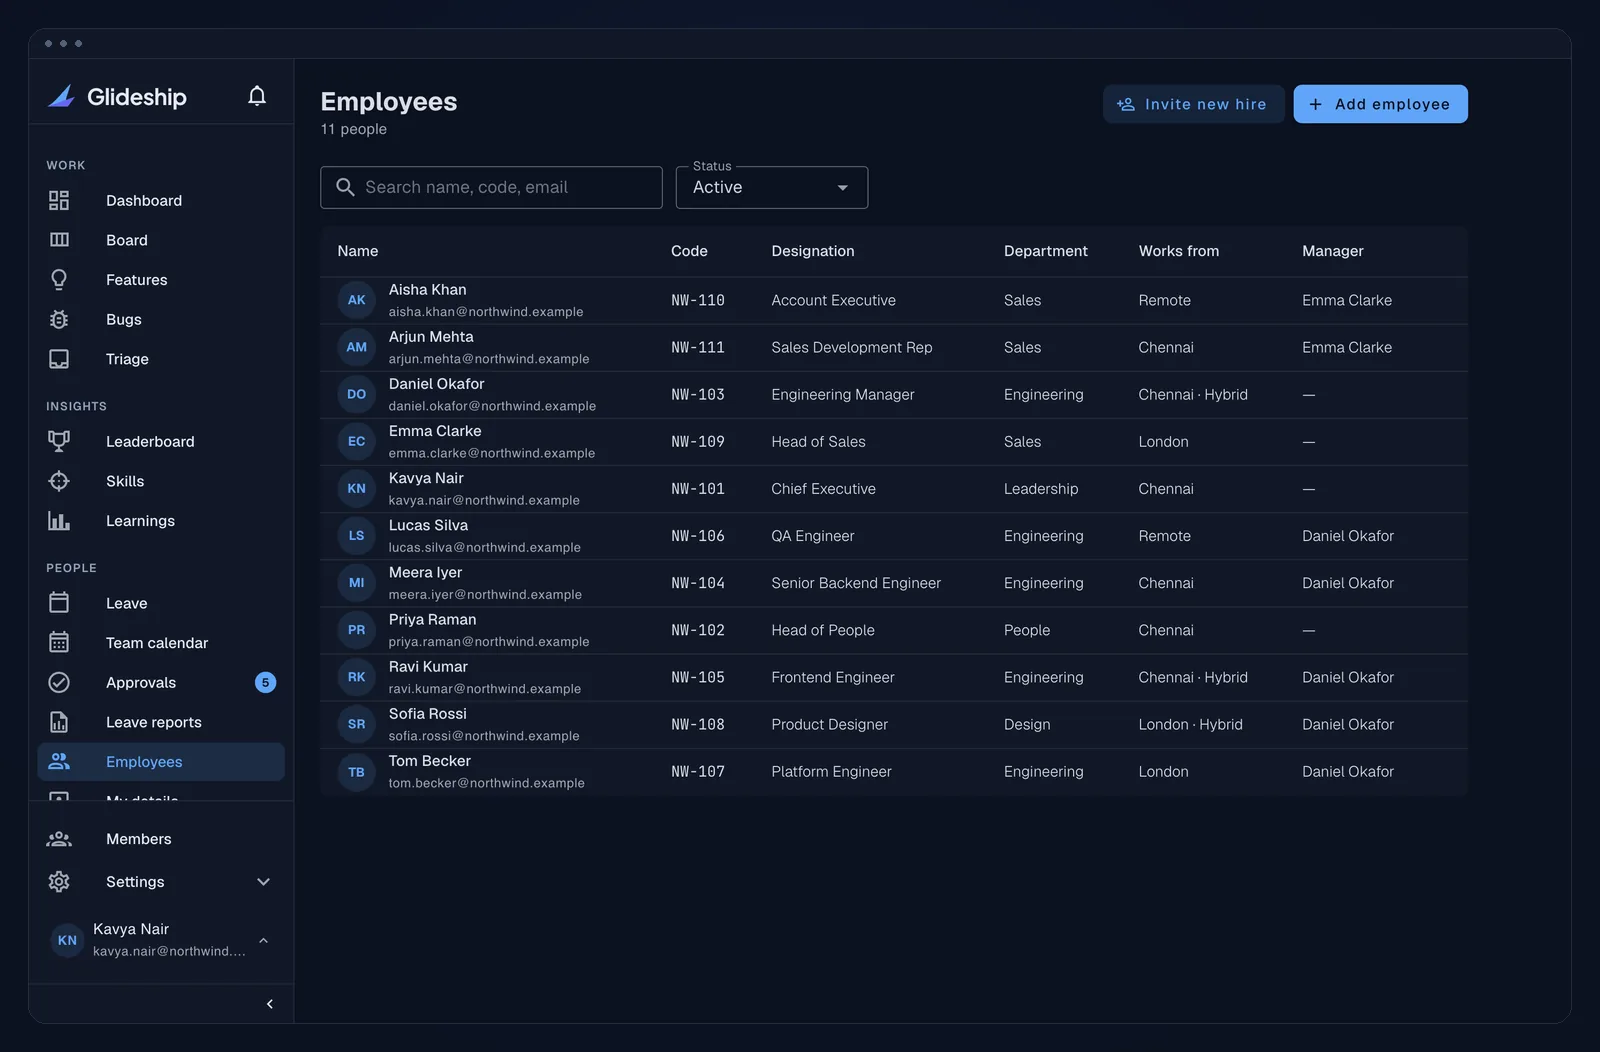Click the Skills crosshair icon
The height and width of the screenshot is (1052, 1600).
point(59,481)
